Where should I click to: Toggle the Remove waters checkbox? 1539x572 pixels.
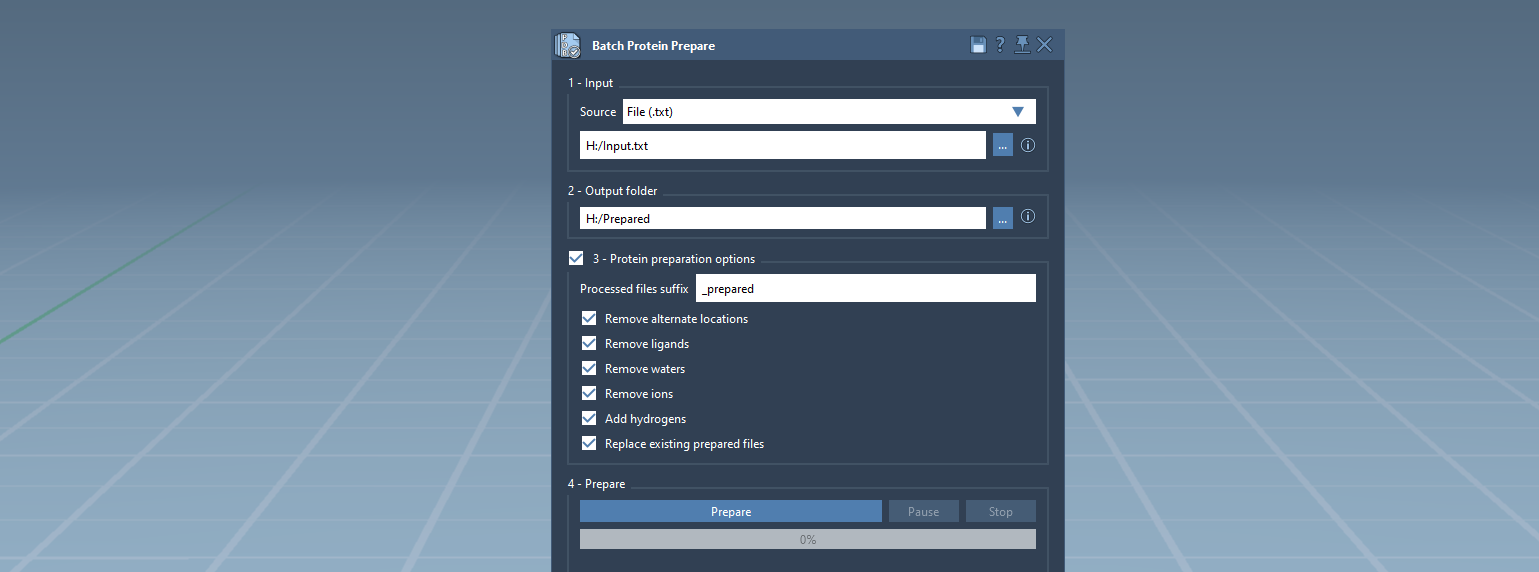tap(589, 369)
